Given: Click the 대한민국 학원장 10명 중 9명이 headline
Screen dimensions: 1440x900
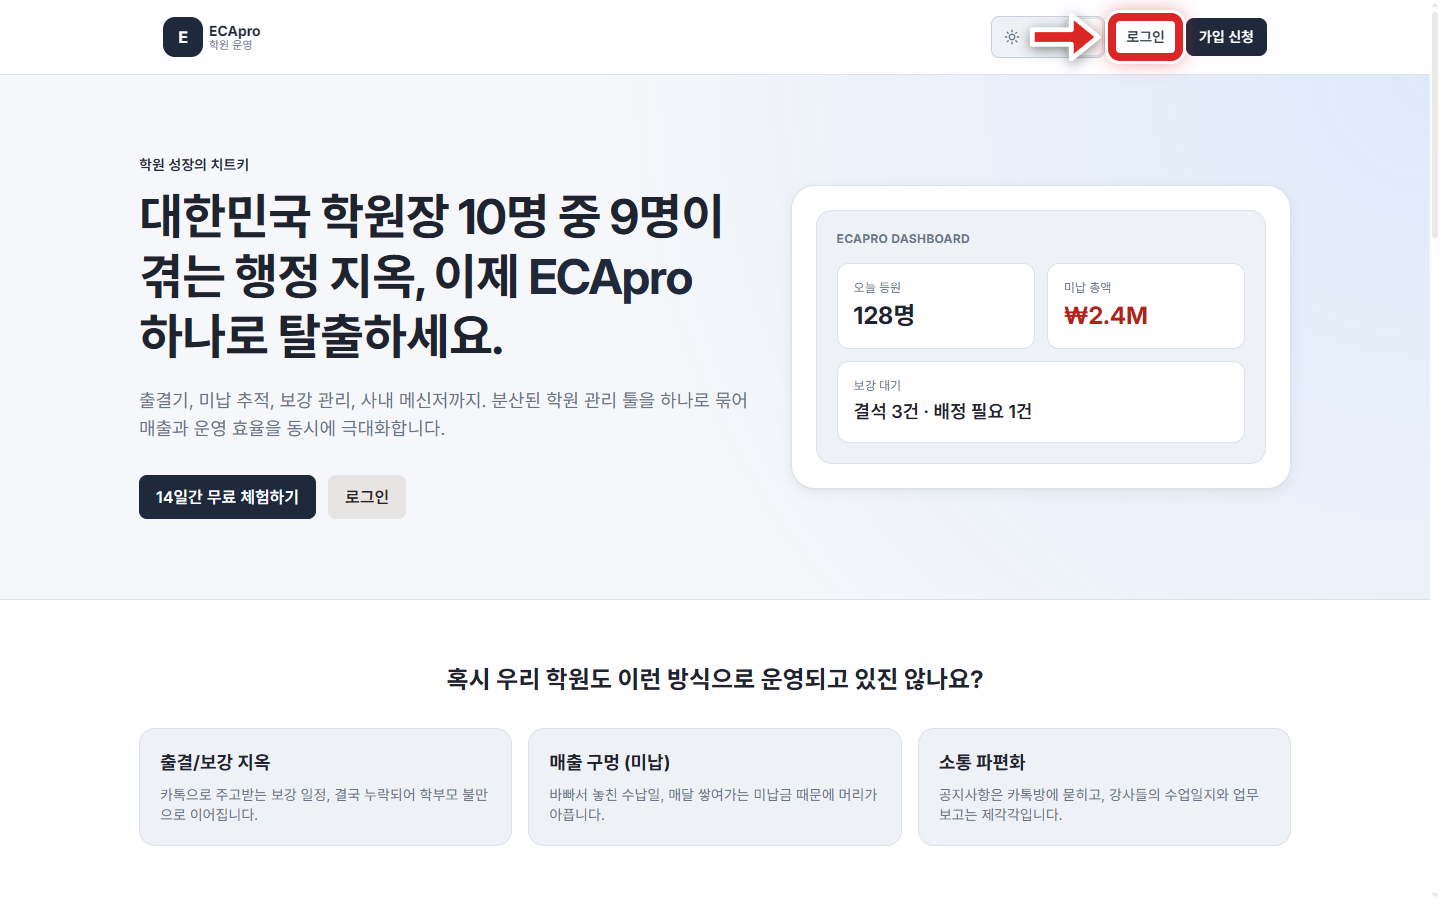Looking at the screenshot, I should point(430,217).
